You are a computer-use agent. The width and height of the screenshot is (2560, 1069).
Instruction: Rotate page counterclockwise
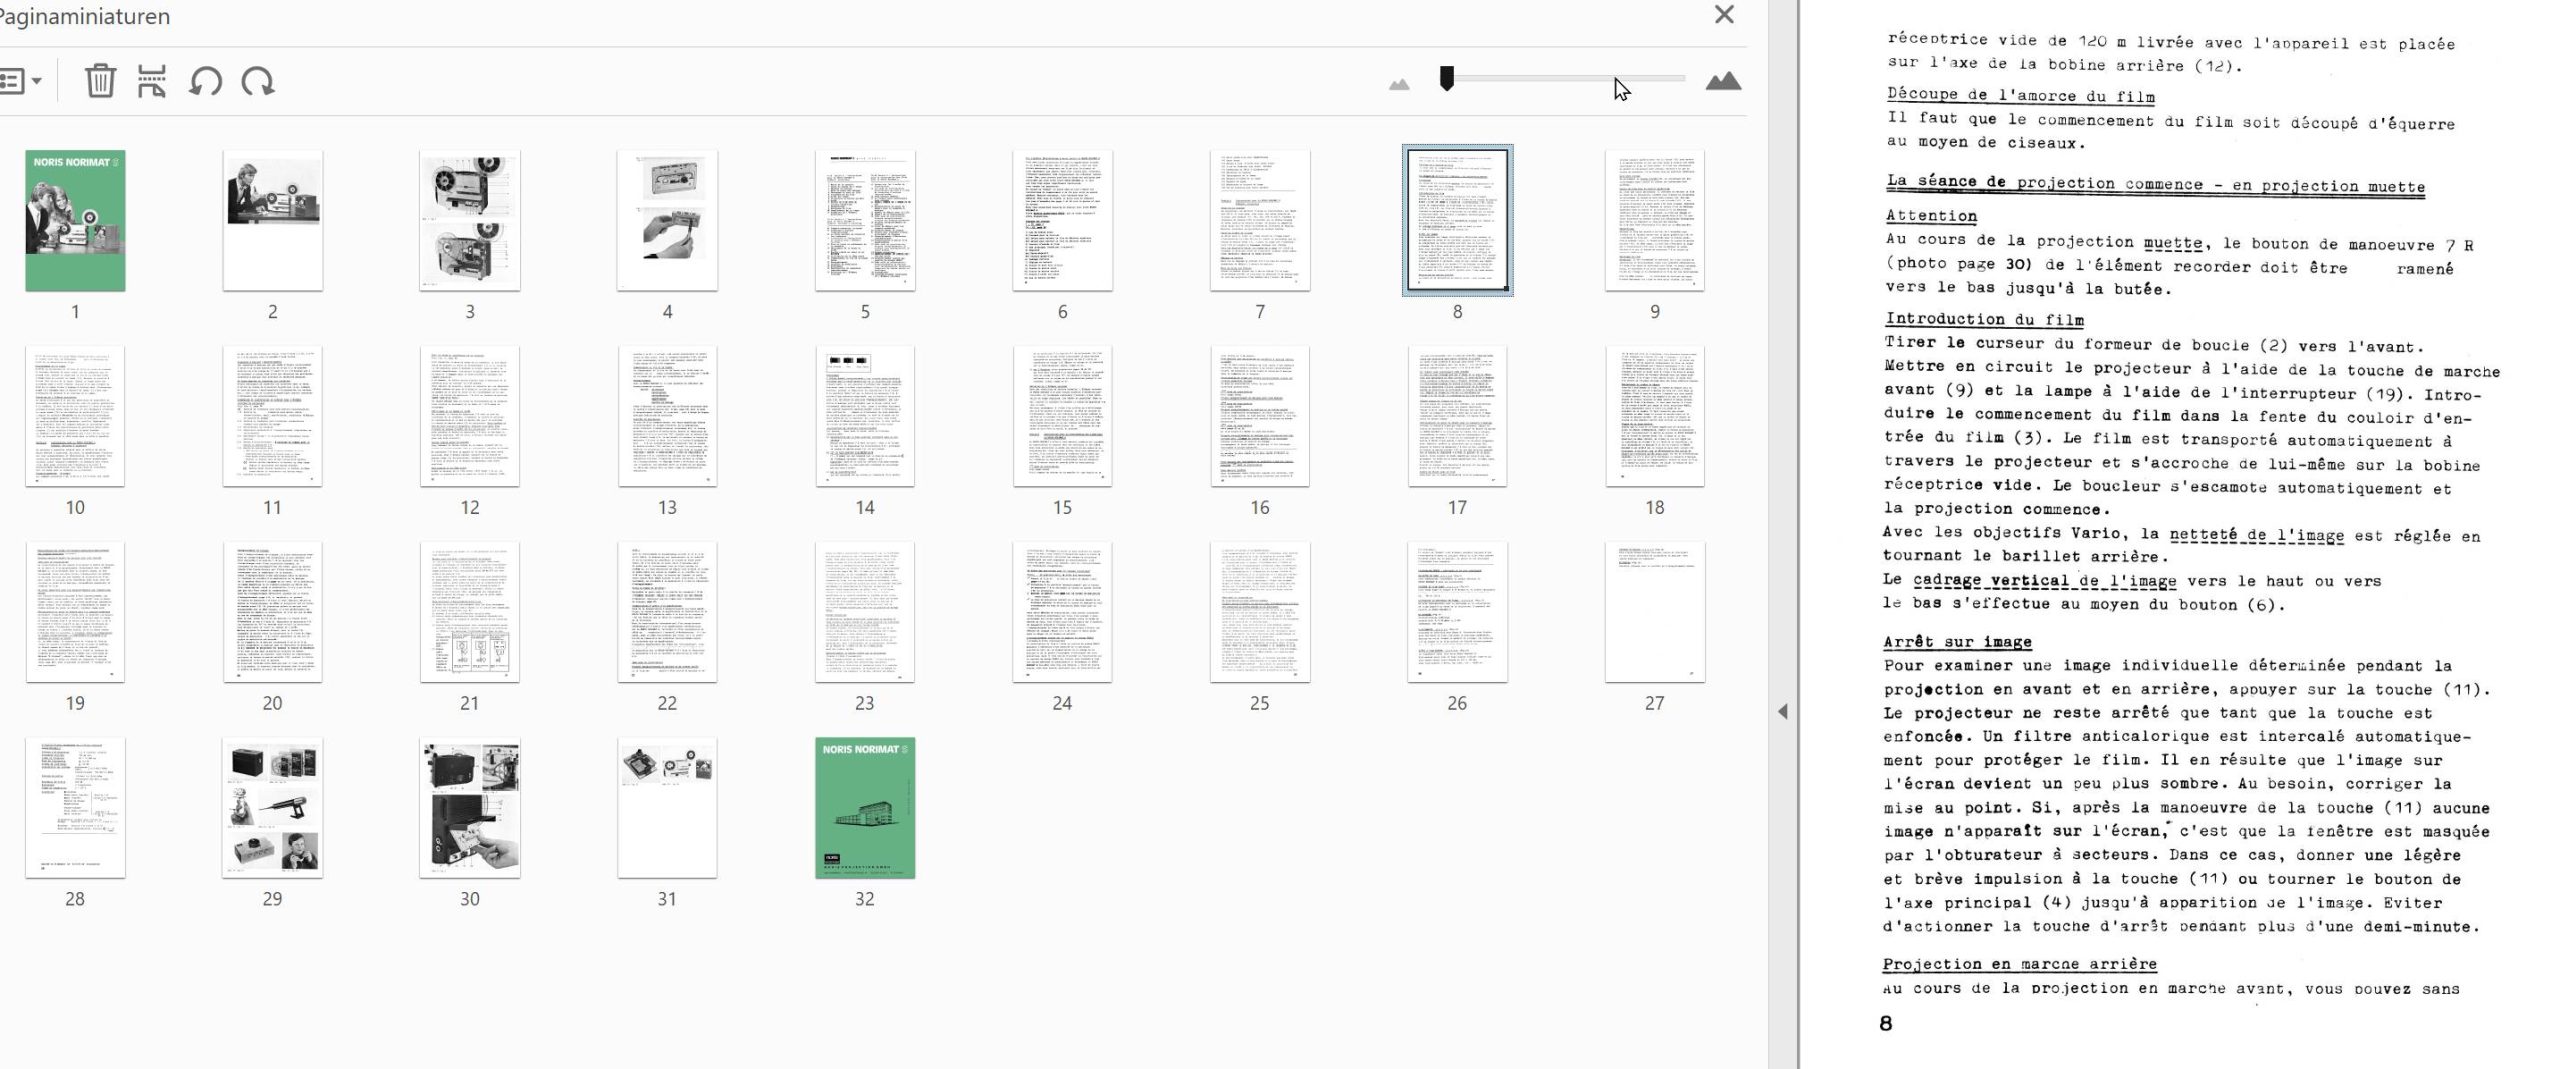(205, 81)
